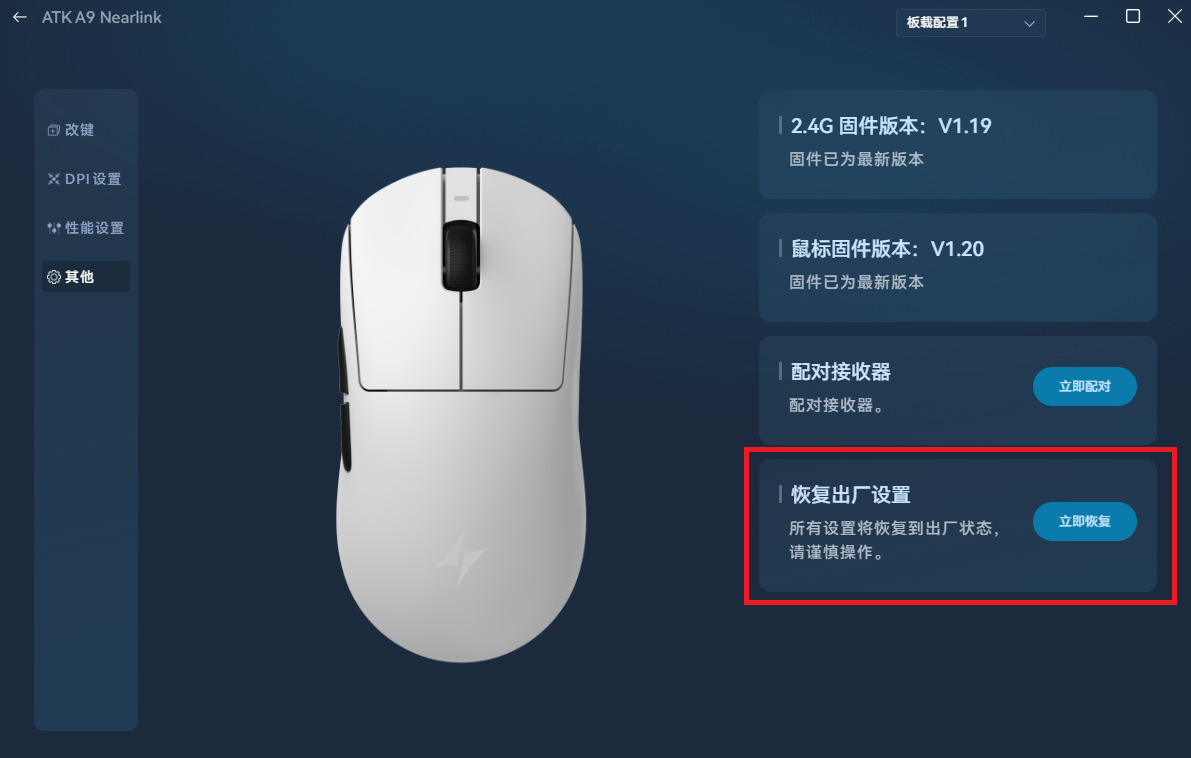This screenshot has height=758, width=1191.
Task: Click the lightning logo on mouse
Action: (x=460, y=558)
